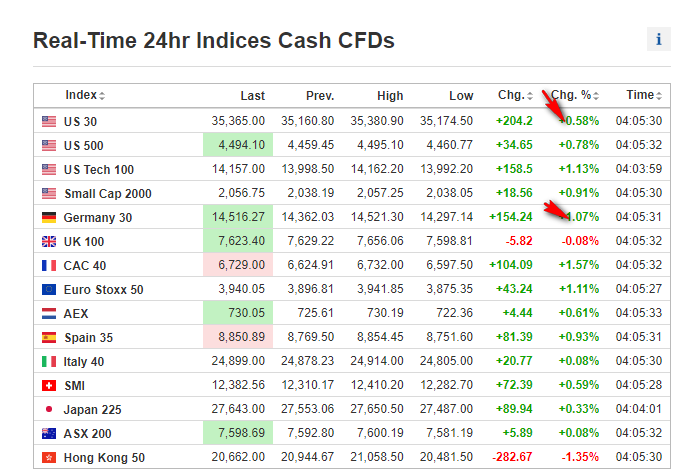This screenshot has height=475, width=685.
Task: Click the info icon beside the title
Action: tap(658, 39)
